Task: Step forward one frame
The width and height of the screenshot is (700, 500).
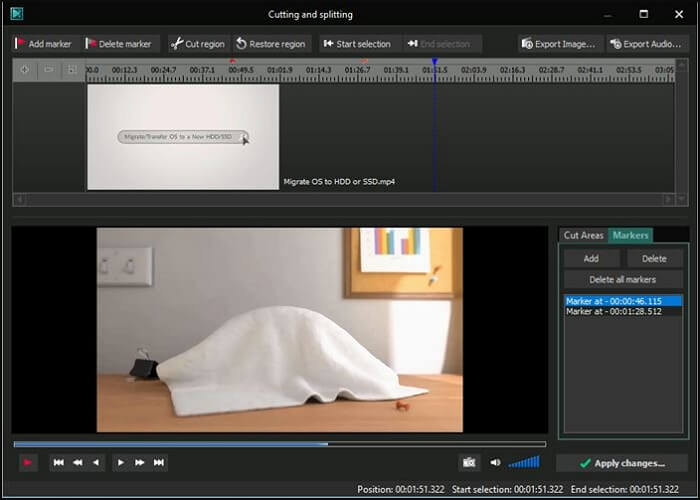Action: [120, 462]
